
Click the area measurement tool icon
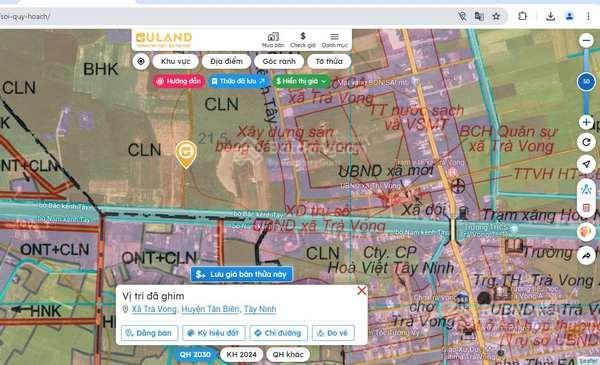[x=586, y=189]
